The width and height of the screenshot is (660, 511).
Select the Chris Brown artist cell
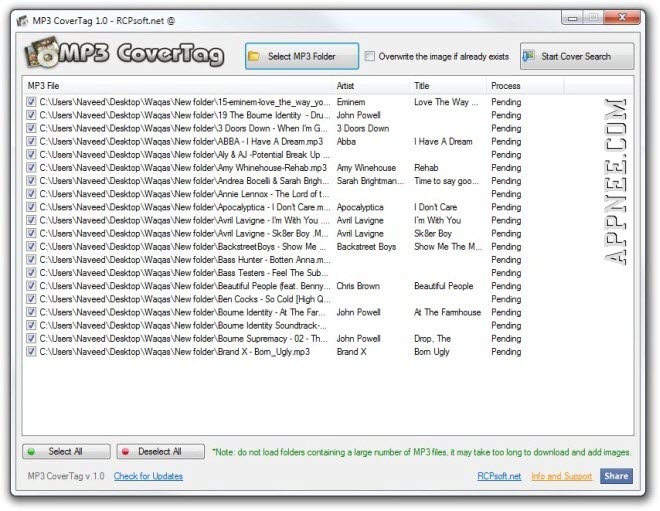coord(358,286)
